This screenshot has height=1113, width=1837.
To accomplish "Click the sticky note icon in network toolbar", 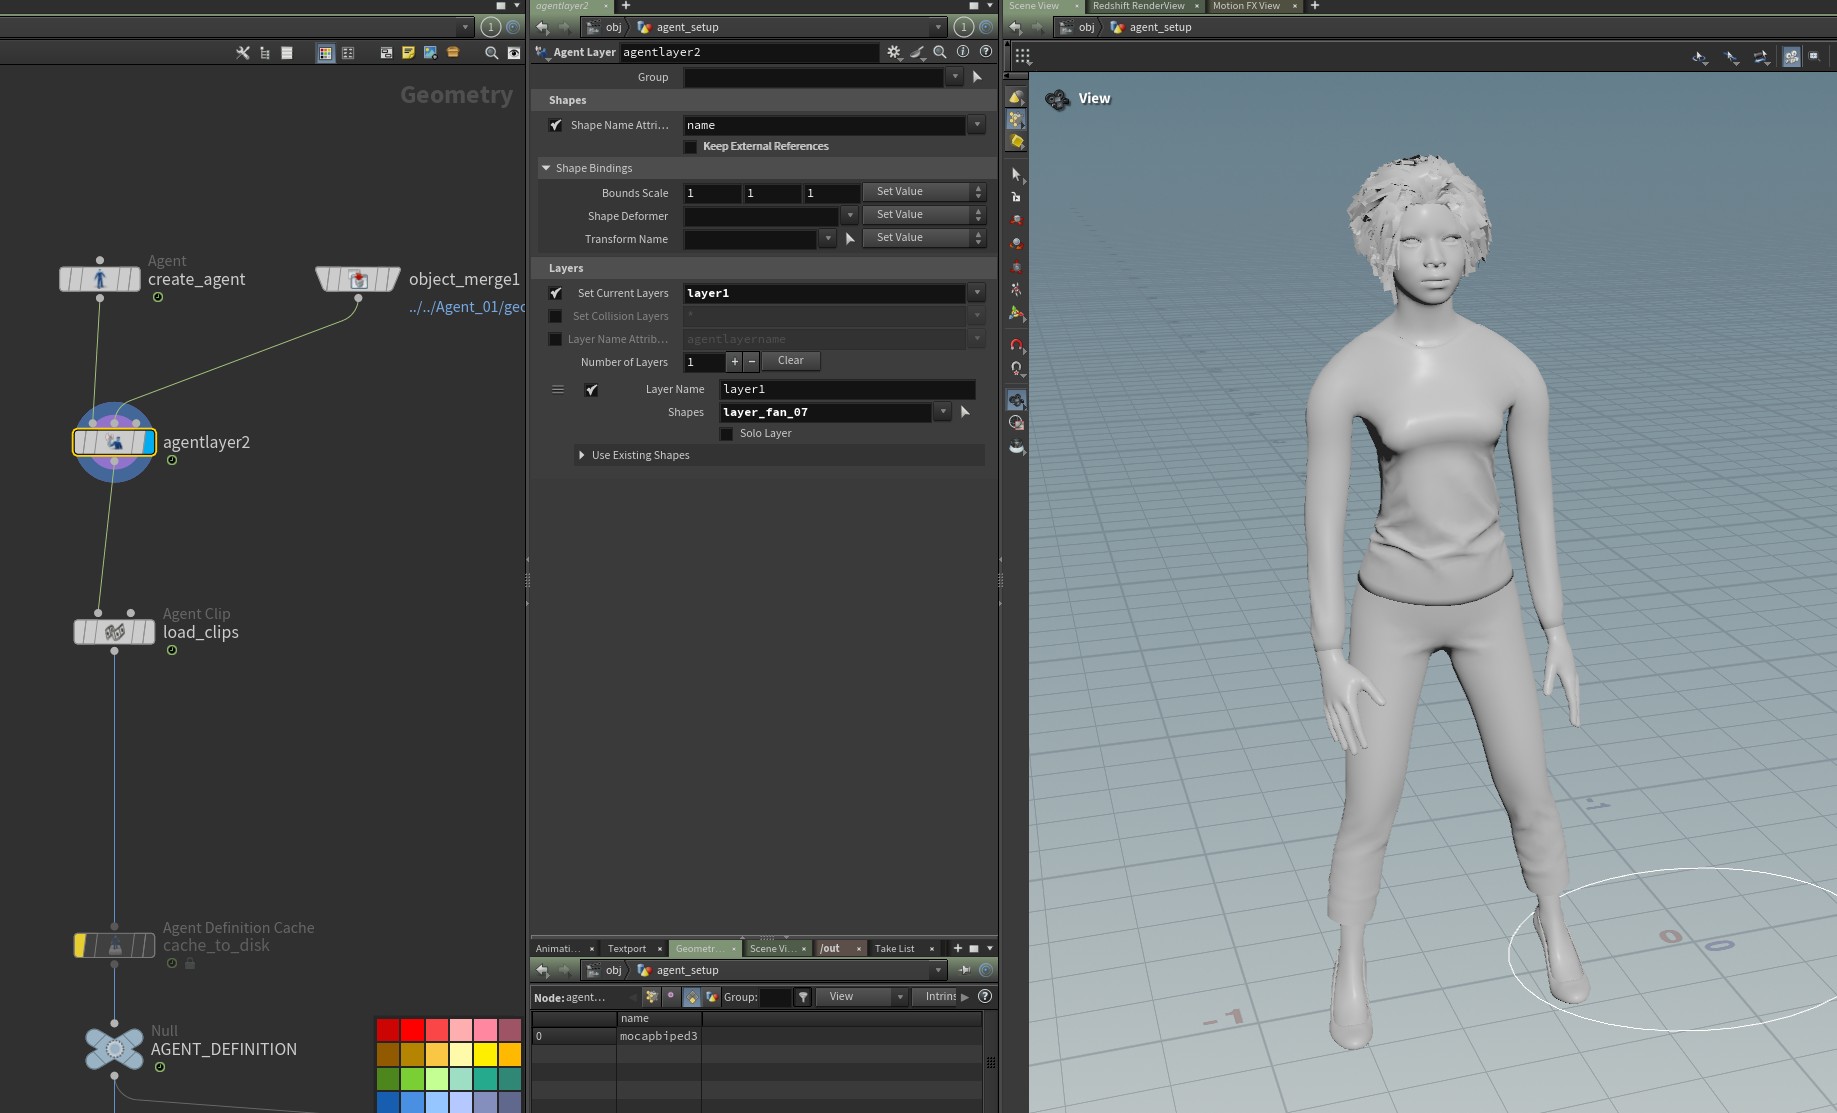I will coord(408,53).
